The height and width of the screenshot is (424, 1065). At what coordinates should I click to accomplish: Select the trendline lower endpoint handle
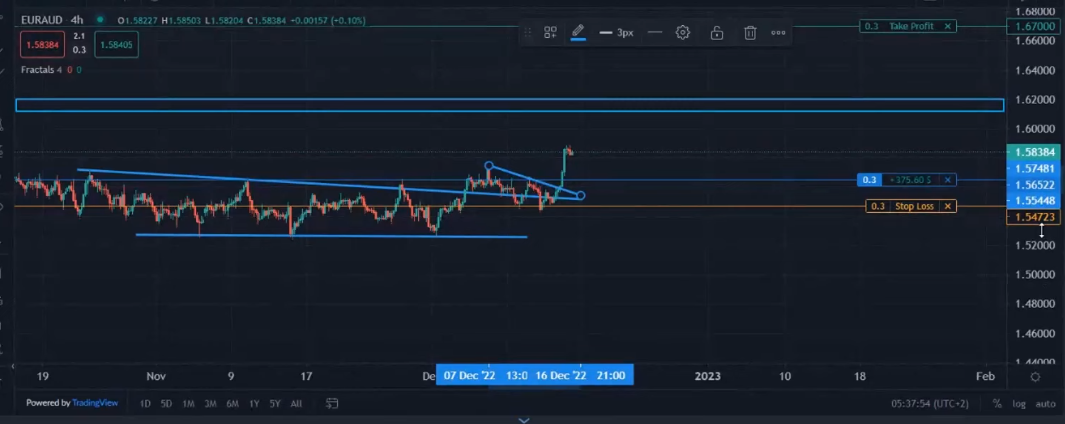[x=581, y=196]
